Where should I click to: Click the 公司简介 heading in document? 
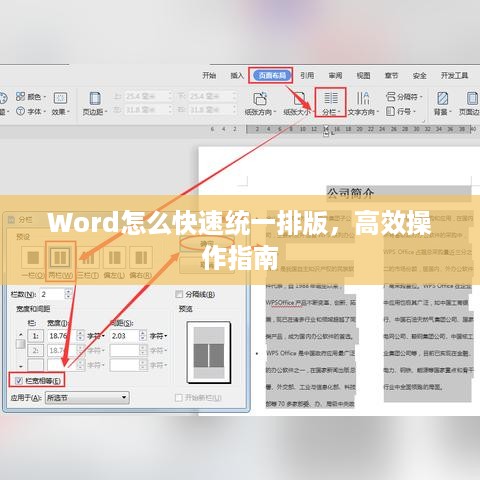(350, 193)
